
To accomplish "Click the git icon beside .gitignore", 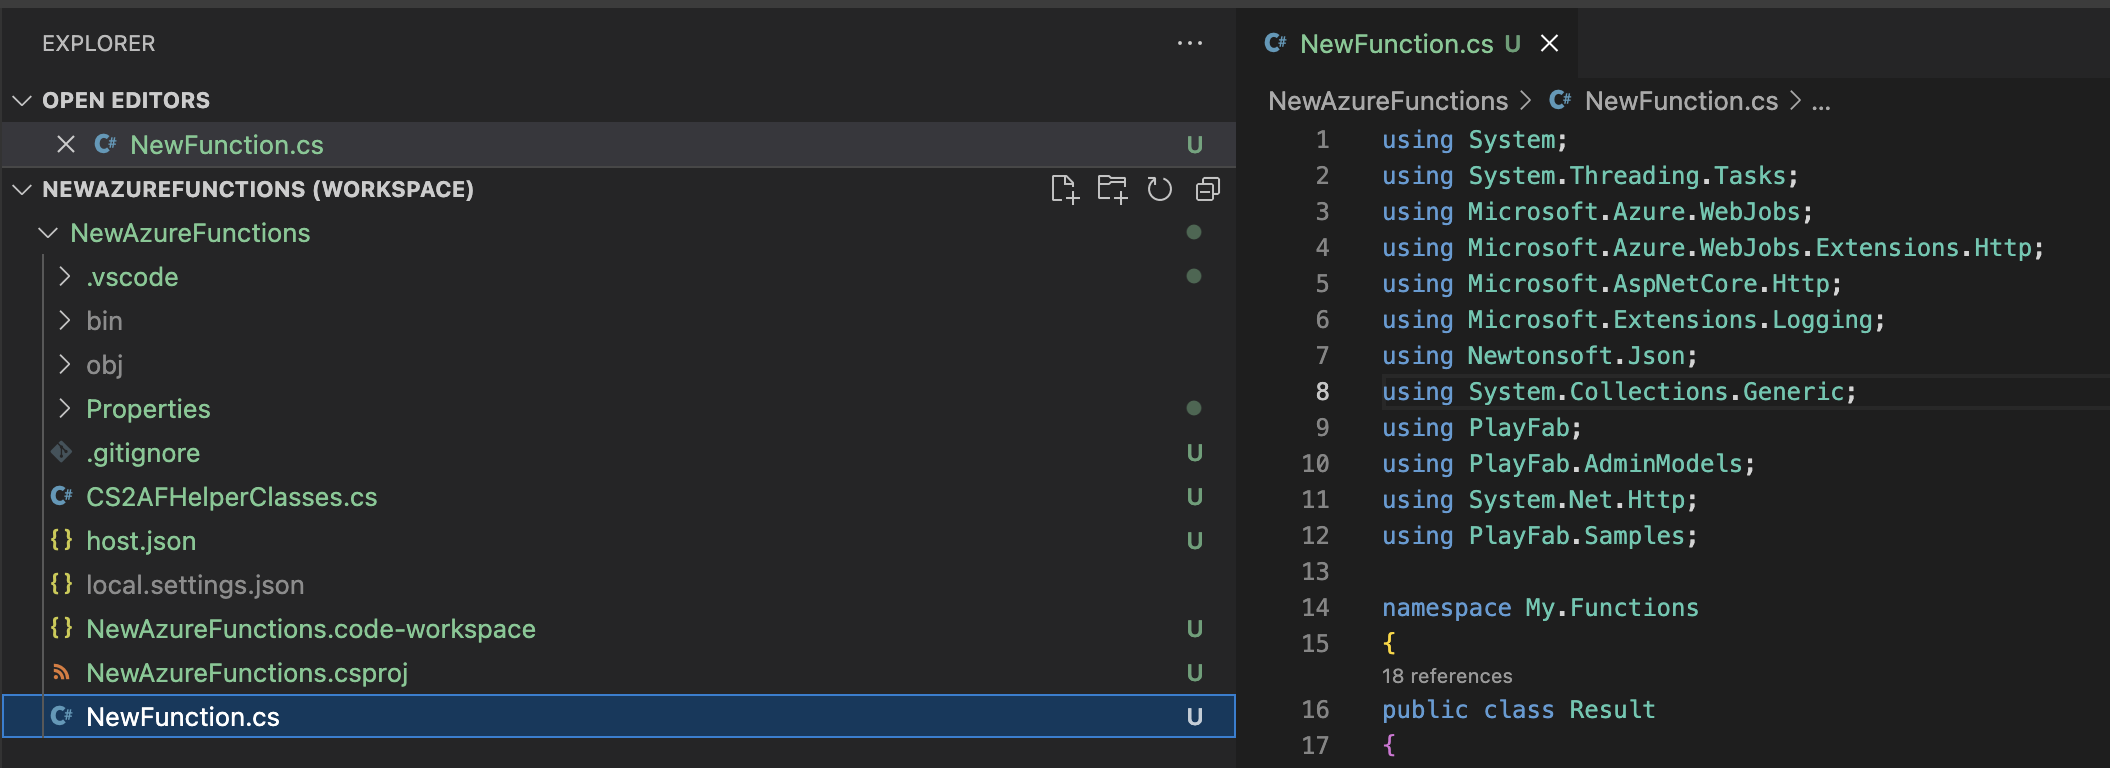I will (x=61, y=452).
